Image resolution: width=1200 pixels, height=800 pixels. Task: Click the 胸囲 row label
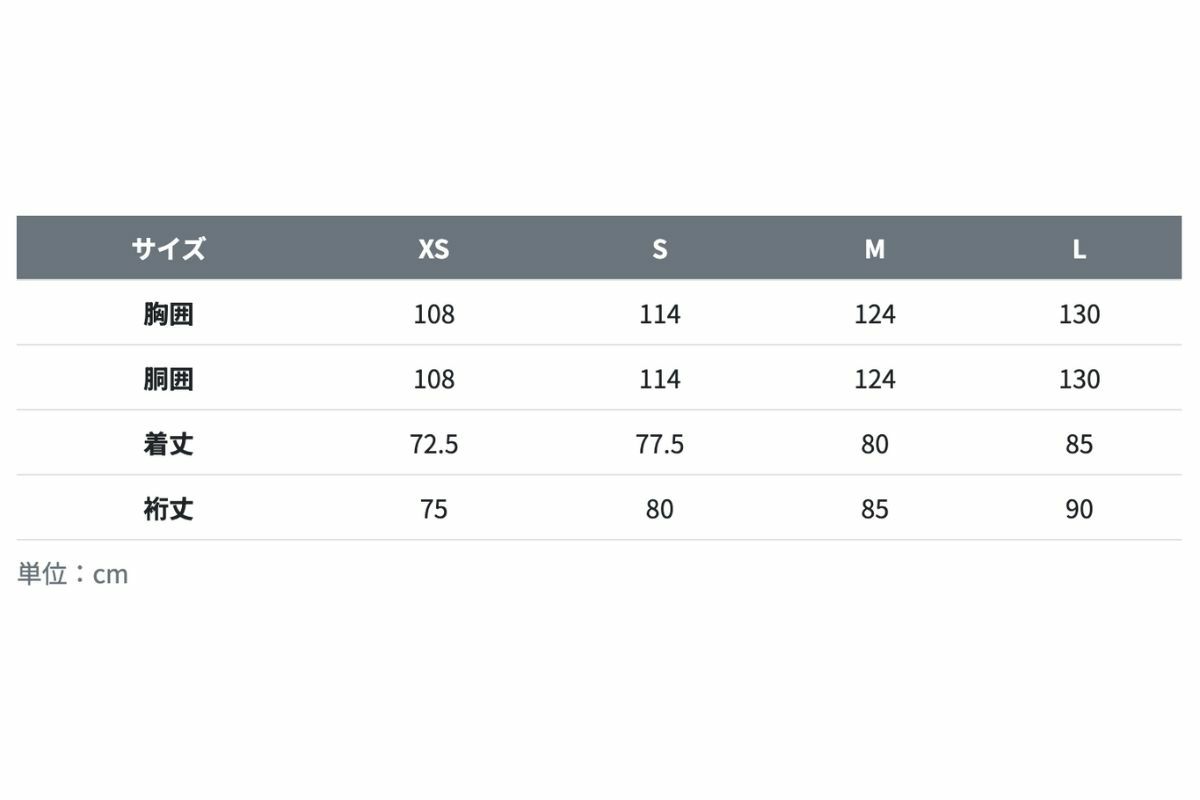pos(168,314)
